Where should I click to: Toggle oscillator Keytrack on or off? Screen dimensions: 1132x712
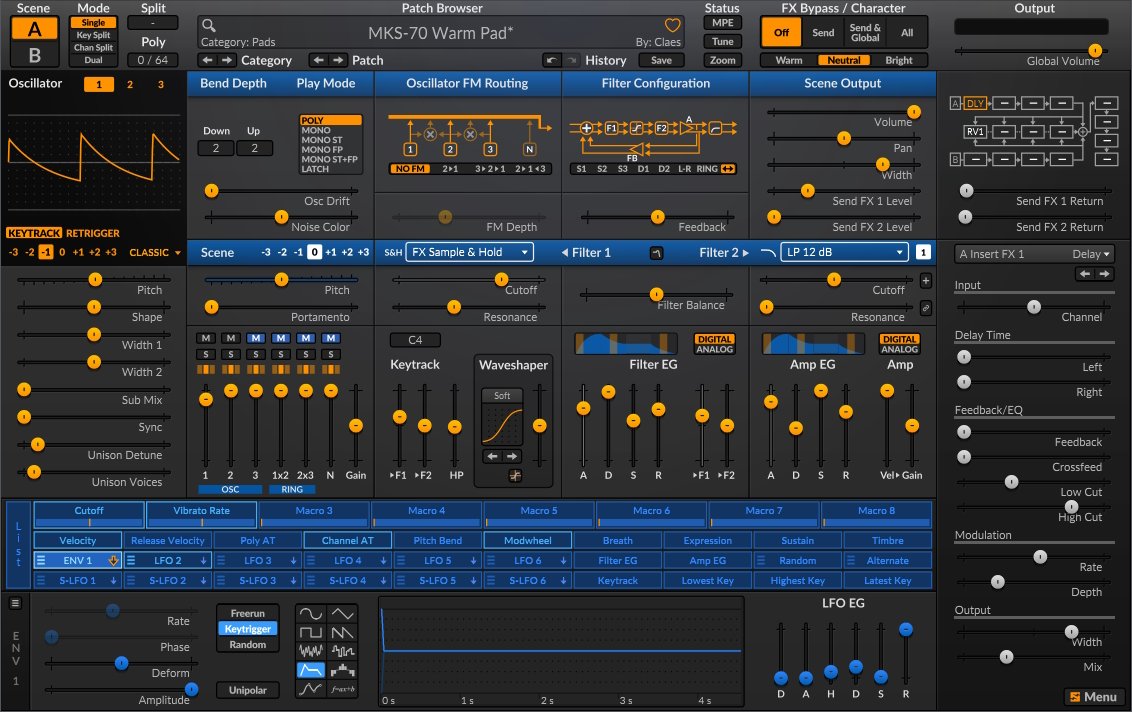(x=34, y=233)
